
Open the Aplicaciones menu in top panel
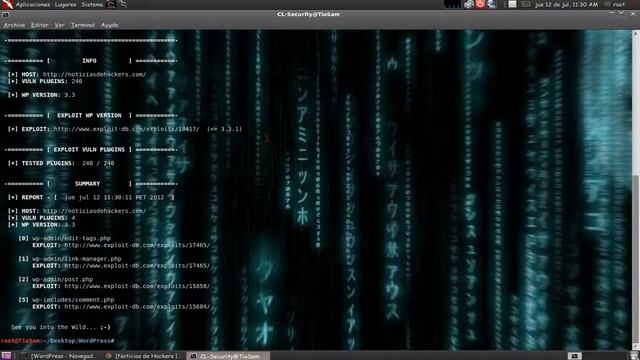(x=33, y=4)
